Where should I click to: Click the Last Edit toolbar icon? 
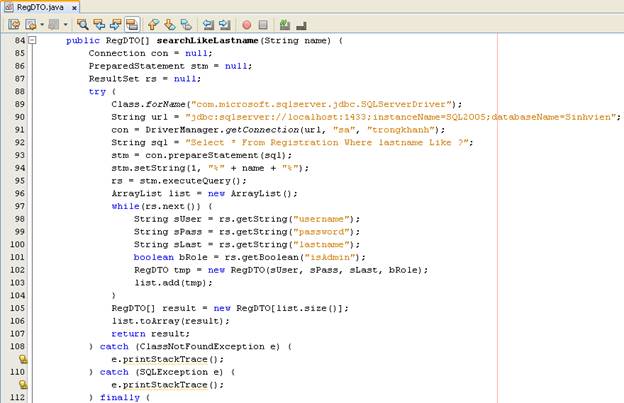click(14, 25)
